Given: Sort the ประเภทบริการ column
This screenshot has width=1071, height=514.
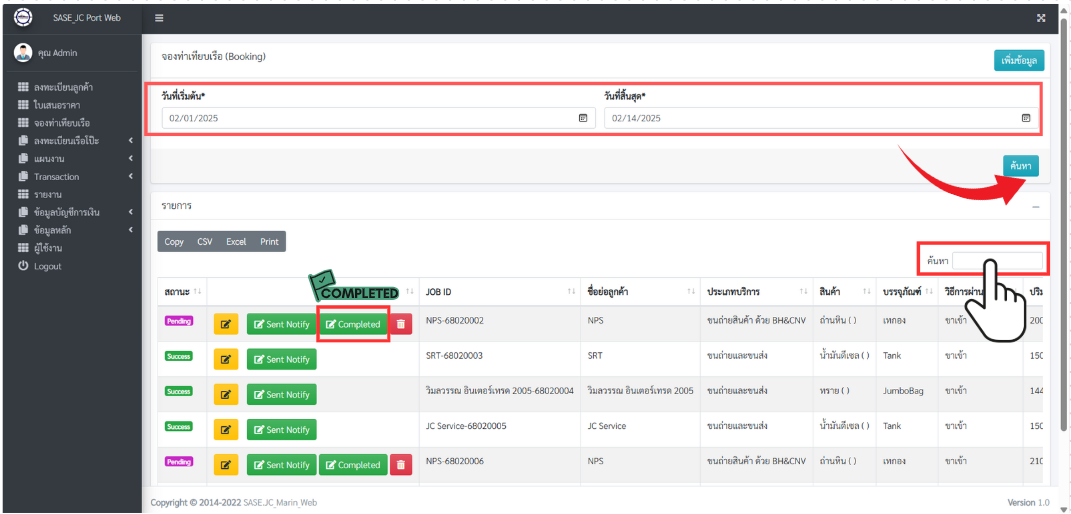Looking at the screenshot, I should click(x=803, y=292).
